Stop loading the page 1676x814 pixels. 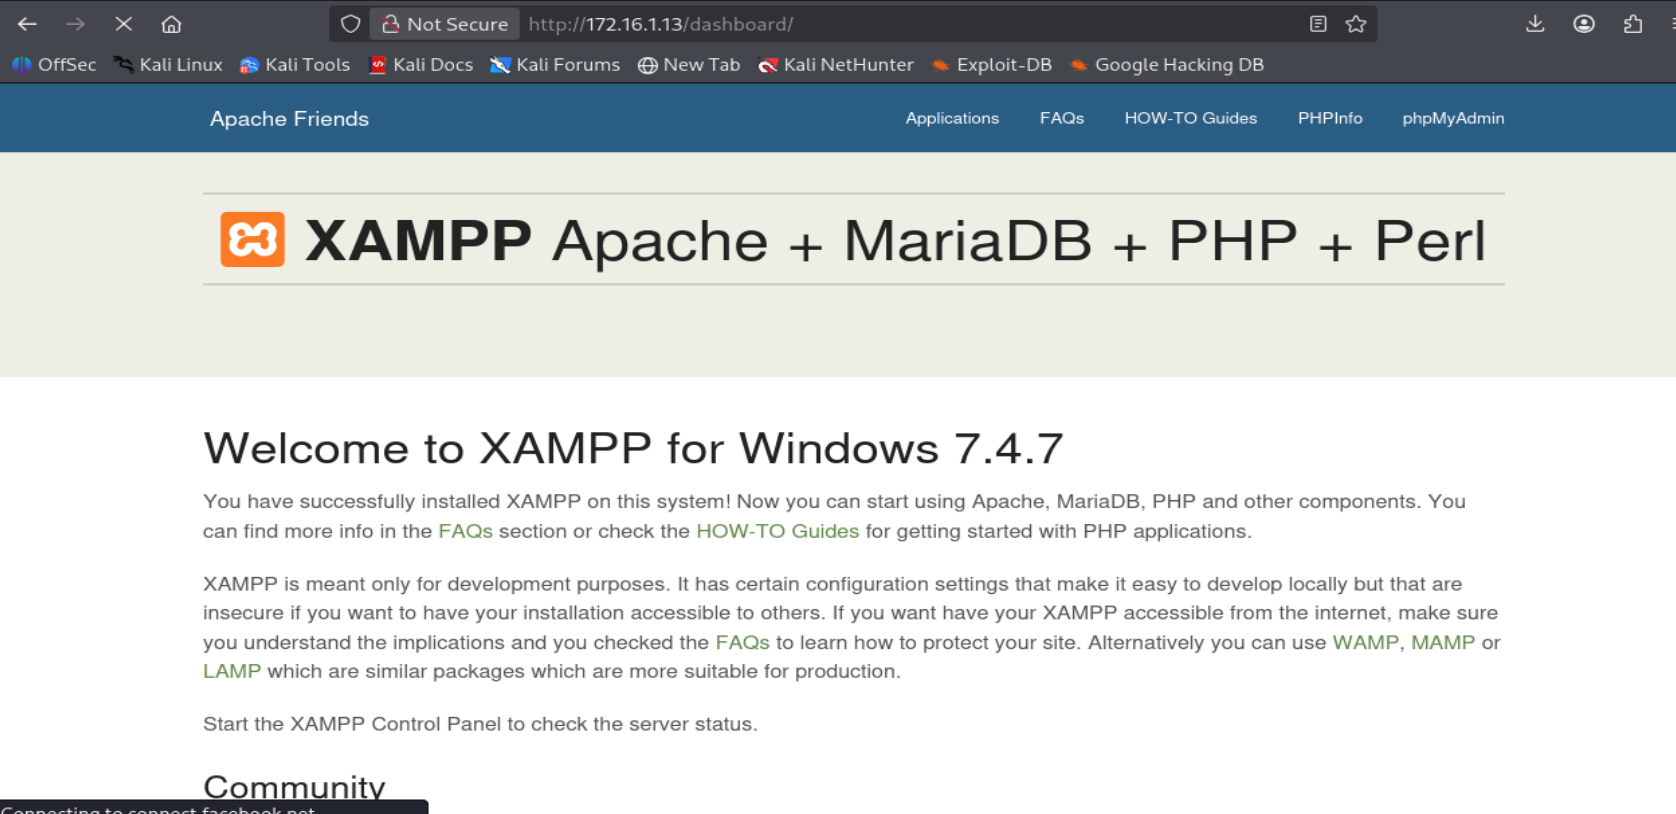(123, 24)
